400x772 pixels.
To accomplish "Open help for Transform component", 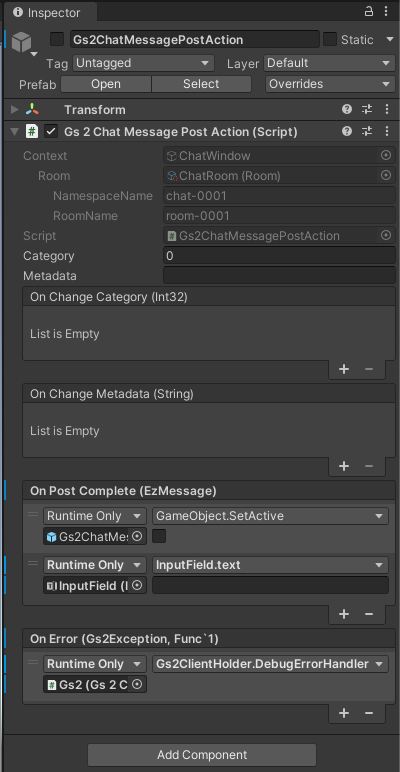I will 347,109.
